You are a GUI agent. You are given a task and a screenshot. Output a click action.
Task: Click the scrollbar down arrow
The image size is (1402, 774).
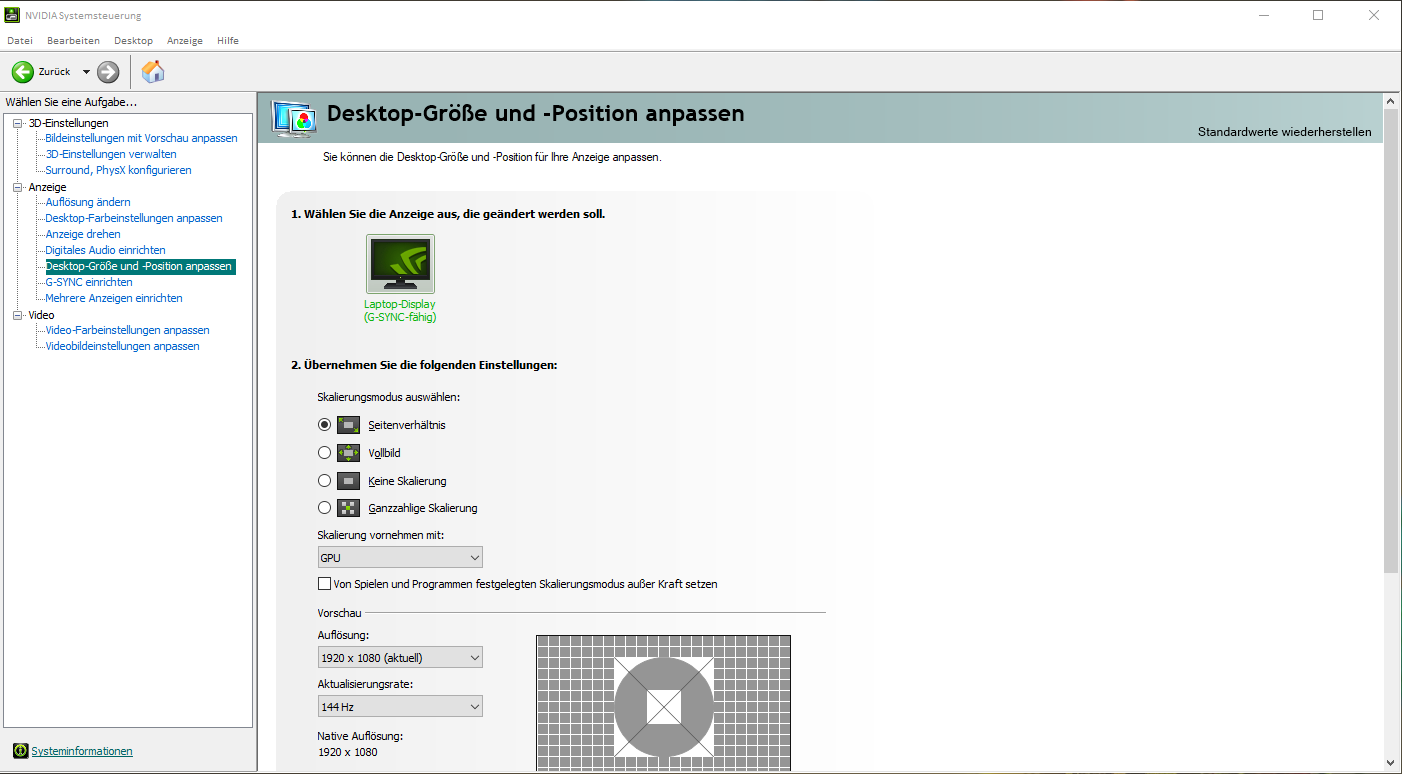click(1390, 762)
